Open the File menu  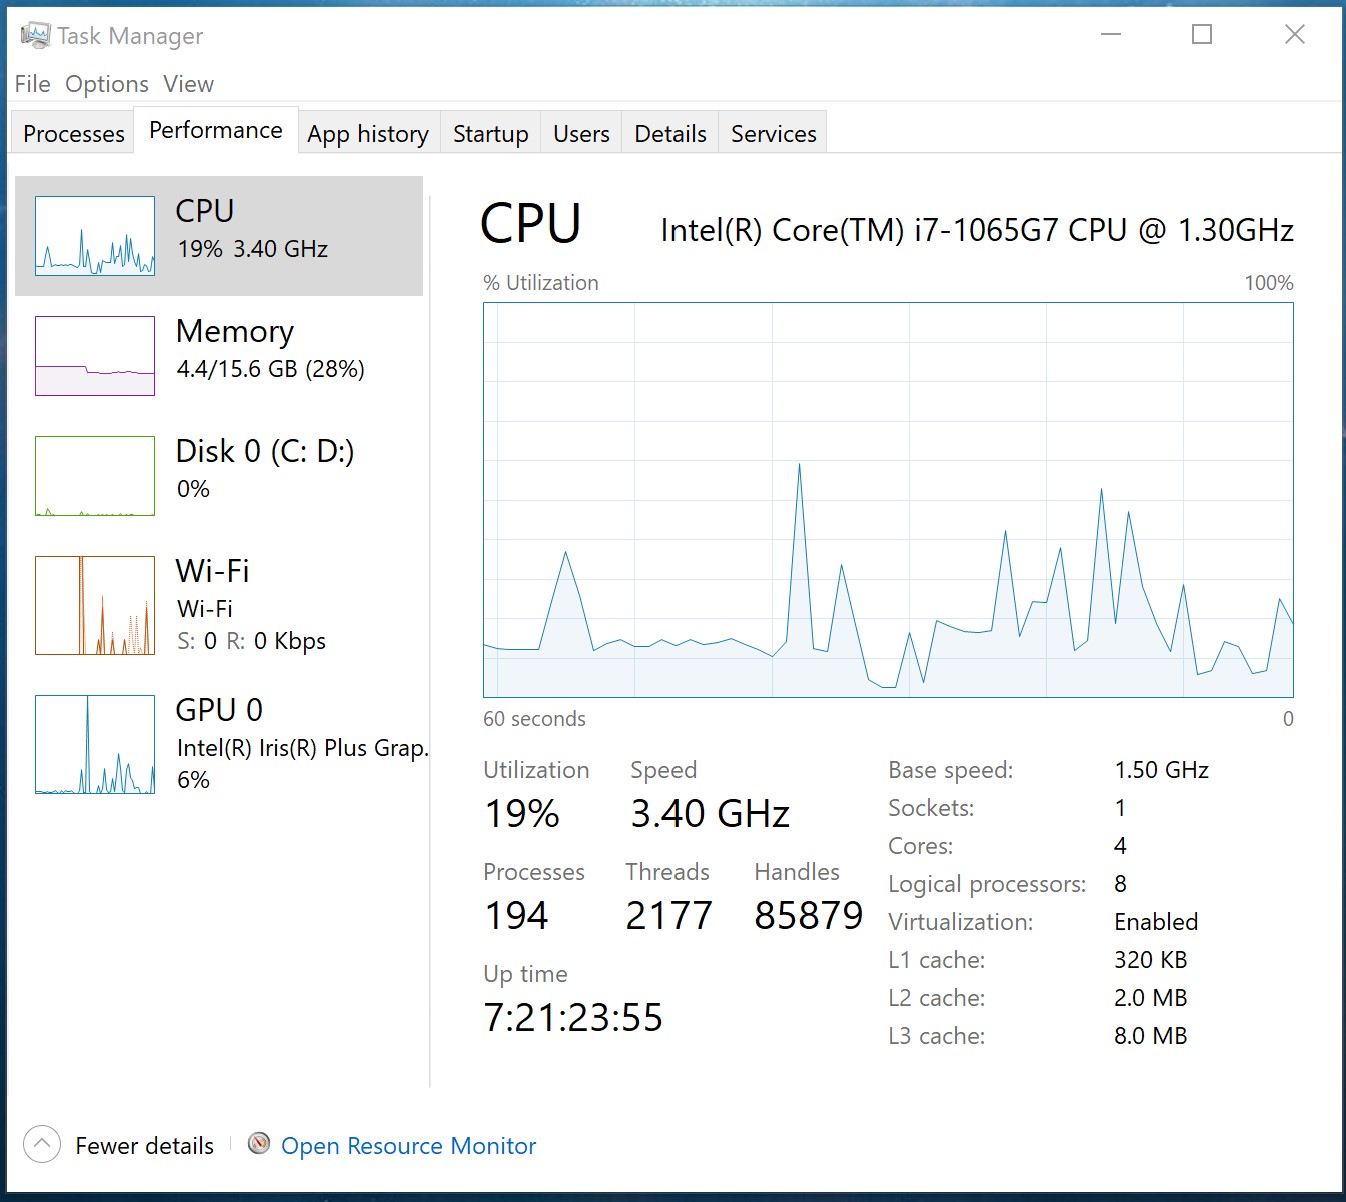tap(32, 84)
